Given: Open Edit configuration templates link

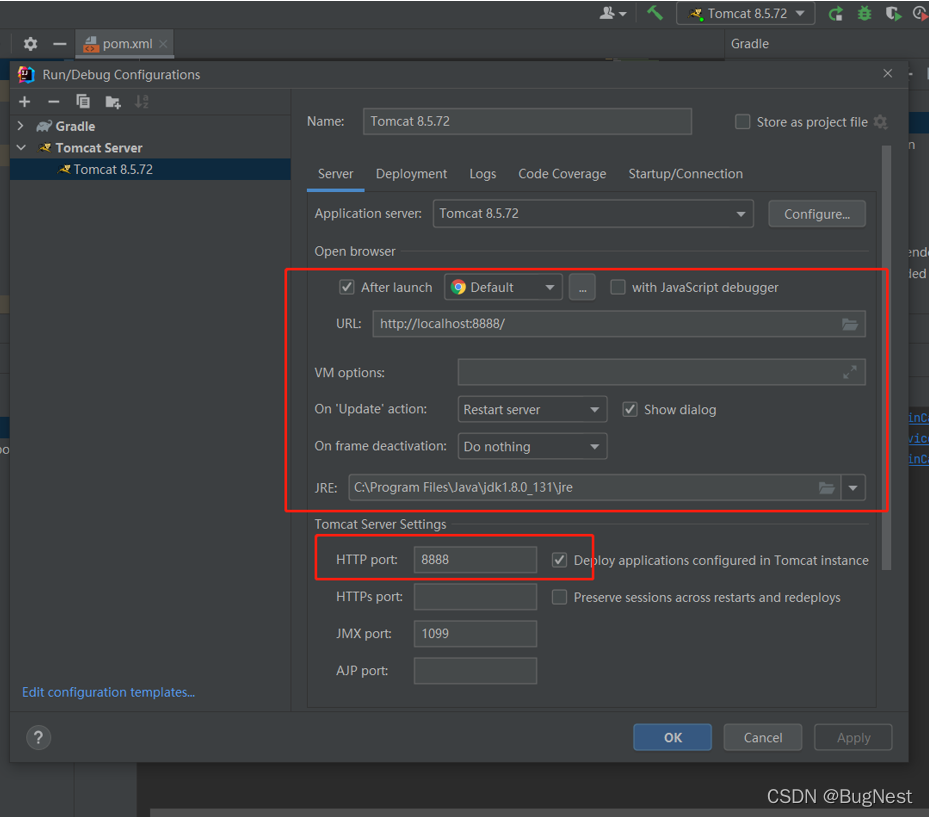Looking at the screenshot, I should tap(108, 692).
